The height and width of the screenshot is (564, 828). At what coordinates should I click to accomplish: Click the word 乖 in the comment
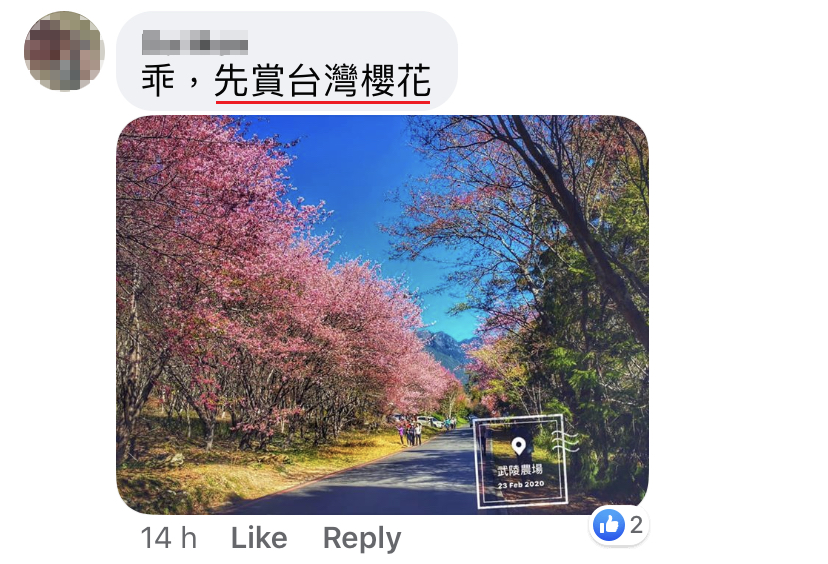pyautogui.click(x=158, y=80)
